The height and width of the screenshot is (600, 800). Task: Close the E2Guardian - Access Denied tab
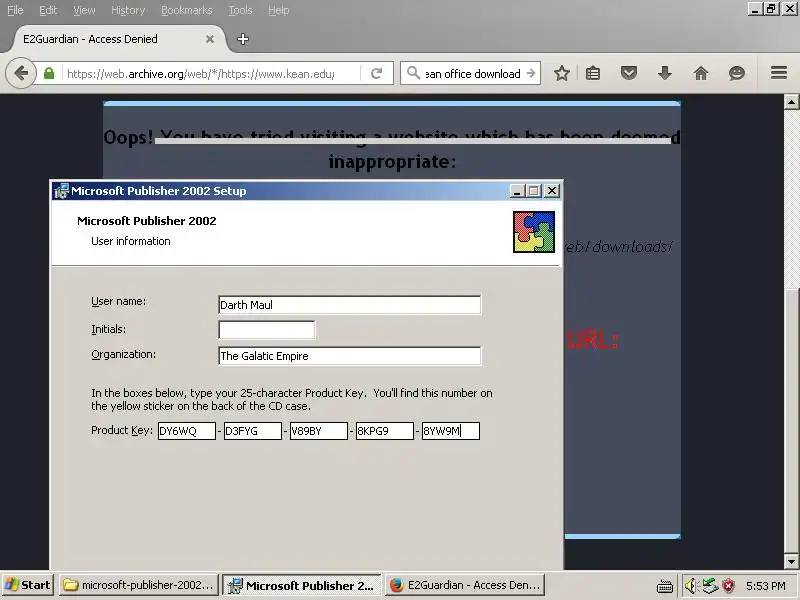tap(210, 39)
